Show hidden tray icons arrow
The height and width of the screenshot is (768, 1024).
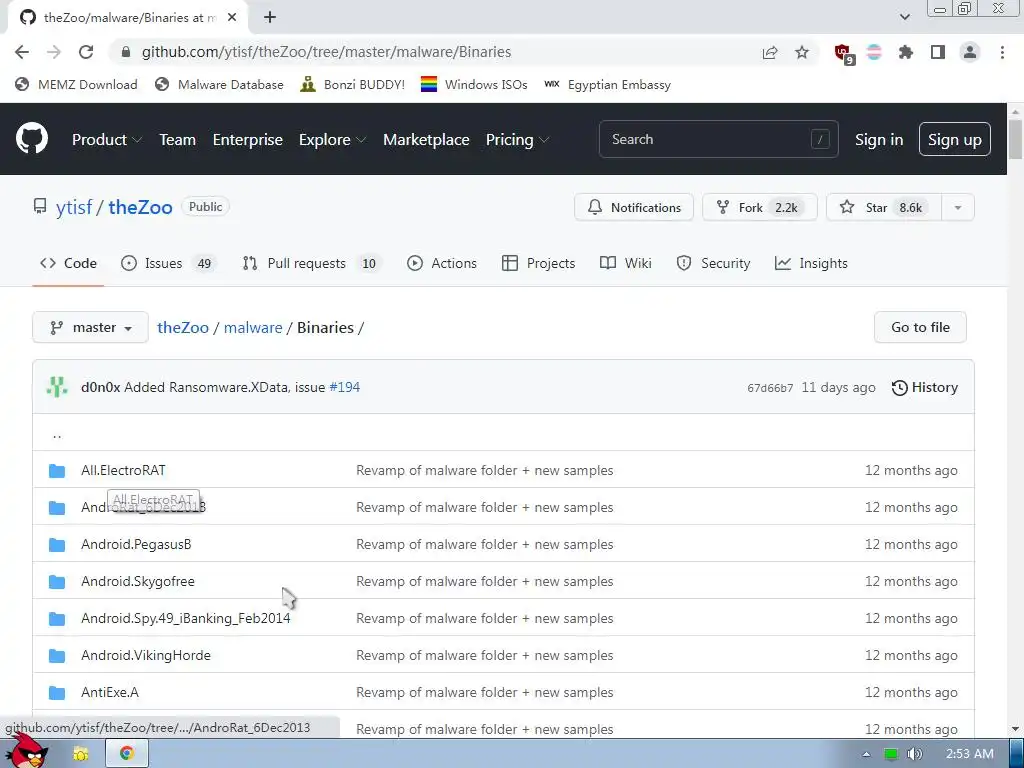(866, 754)
